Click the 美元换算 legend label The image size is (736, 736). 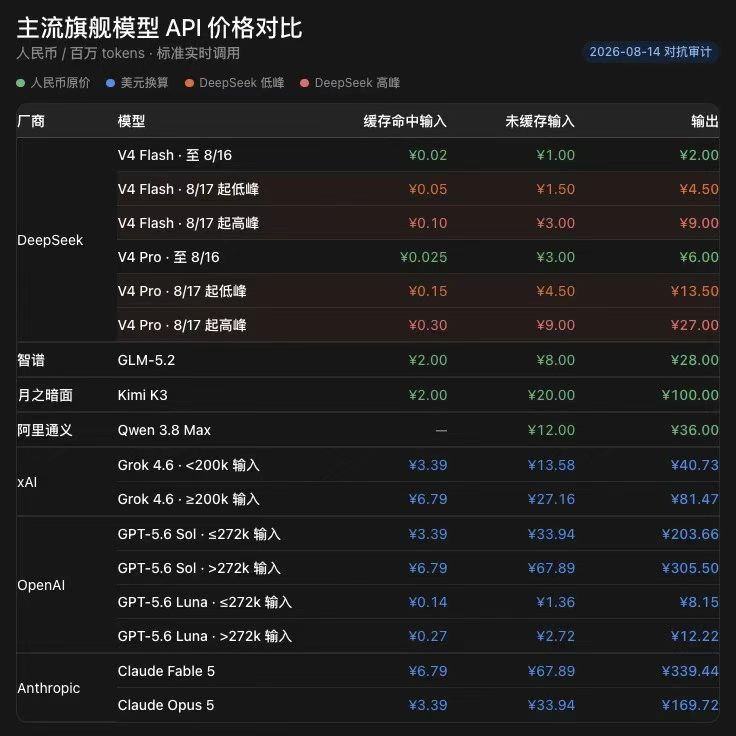[x=144, y=83]
